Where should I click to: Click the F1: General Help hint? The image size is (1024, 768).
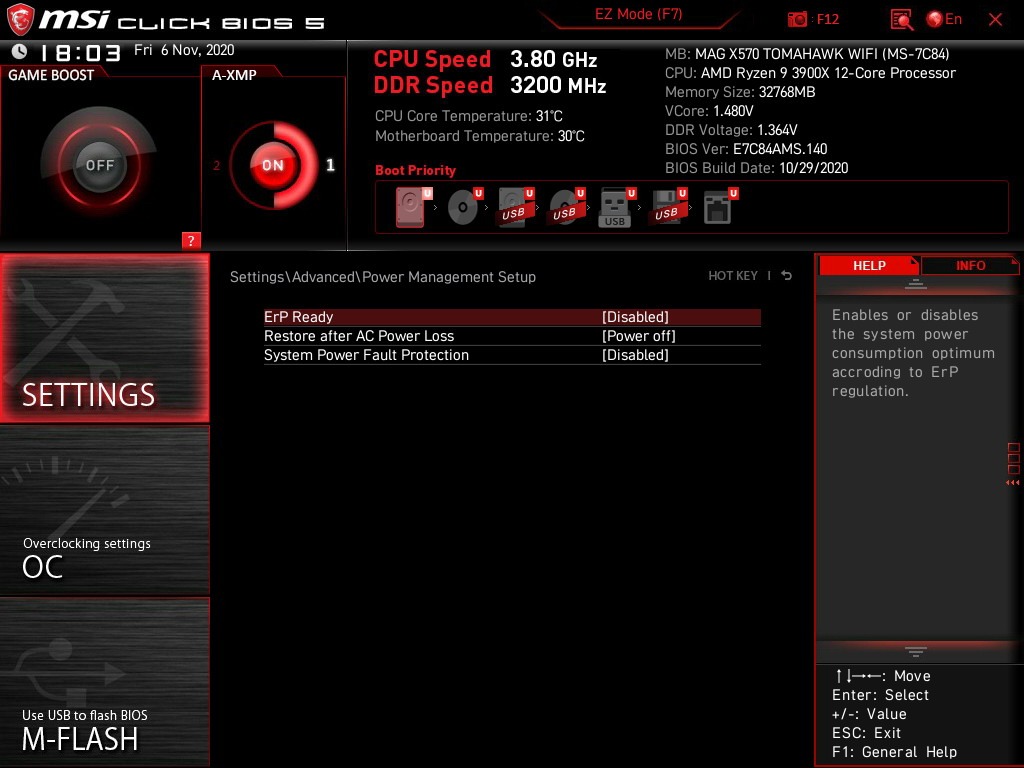point(895,752)
